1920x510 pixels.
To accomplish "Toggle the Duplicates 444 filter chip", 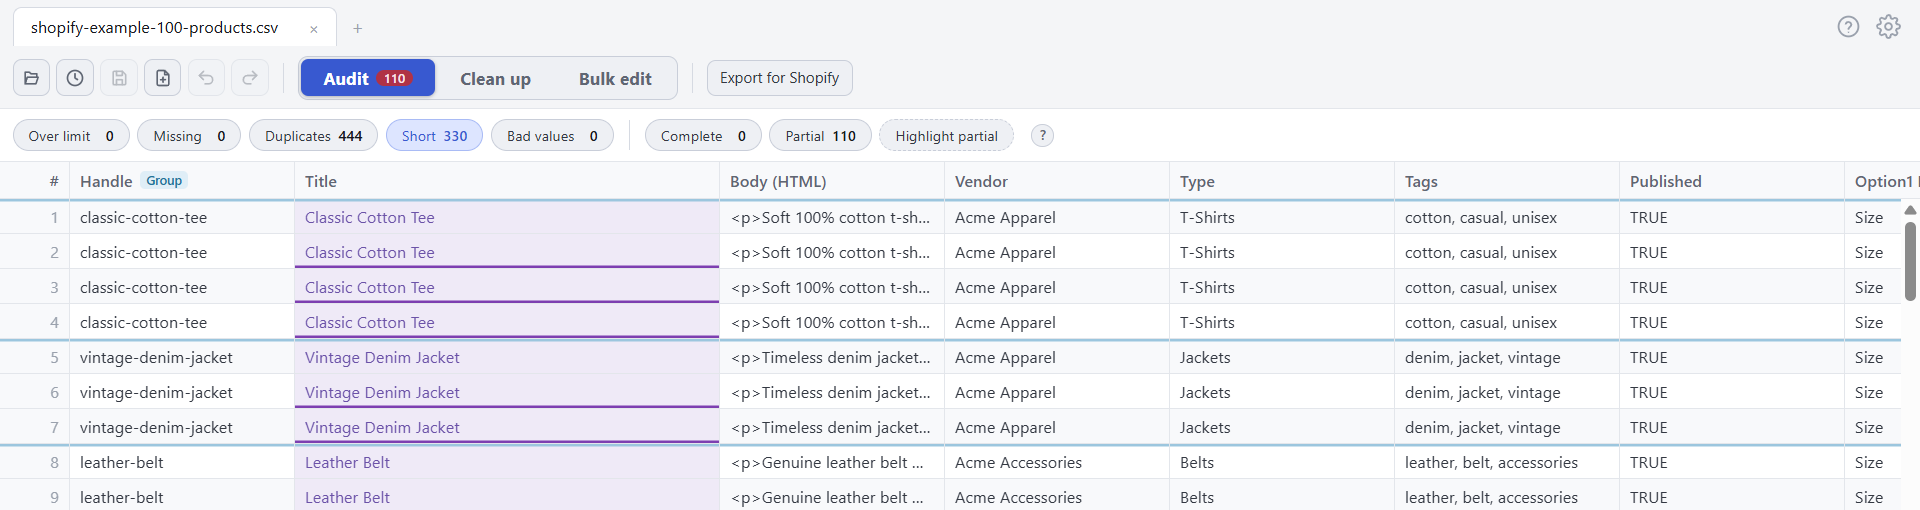I will [x=313, y=136].
